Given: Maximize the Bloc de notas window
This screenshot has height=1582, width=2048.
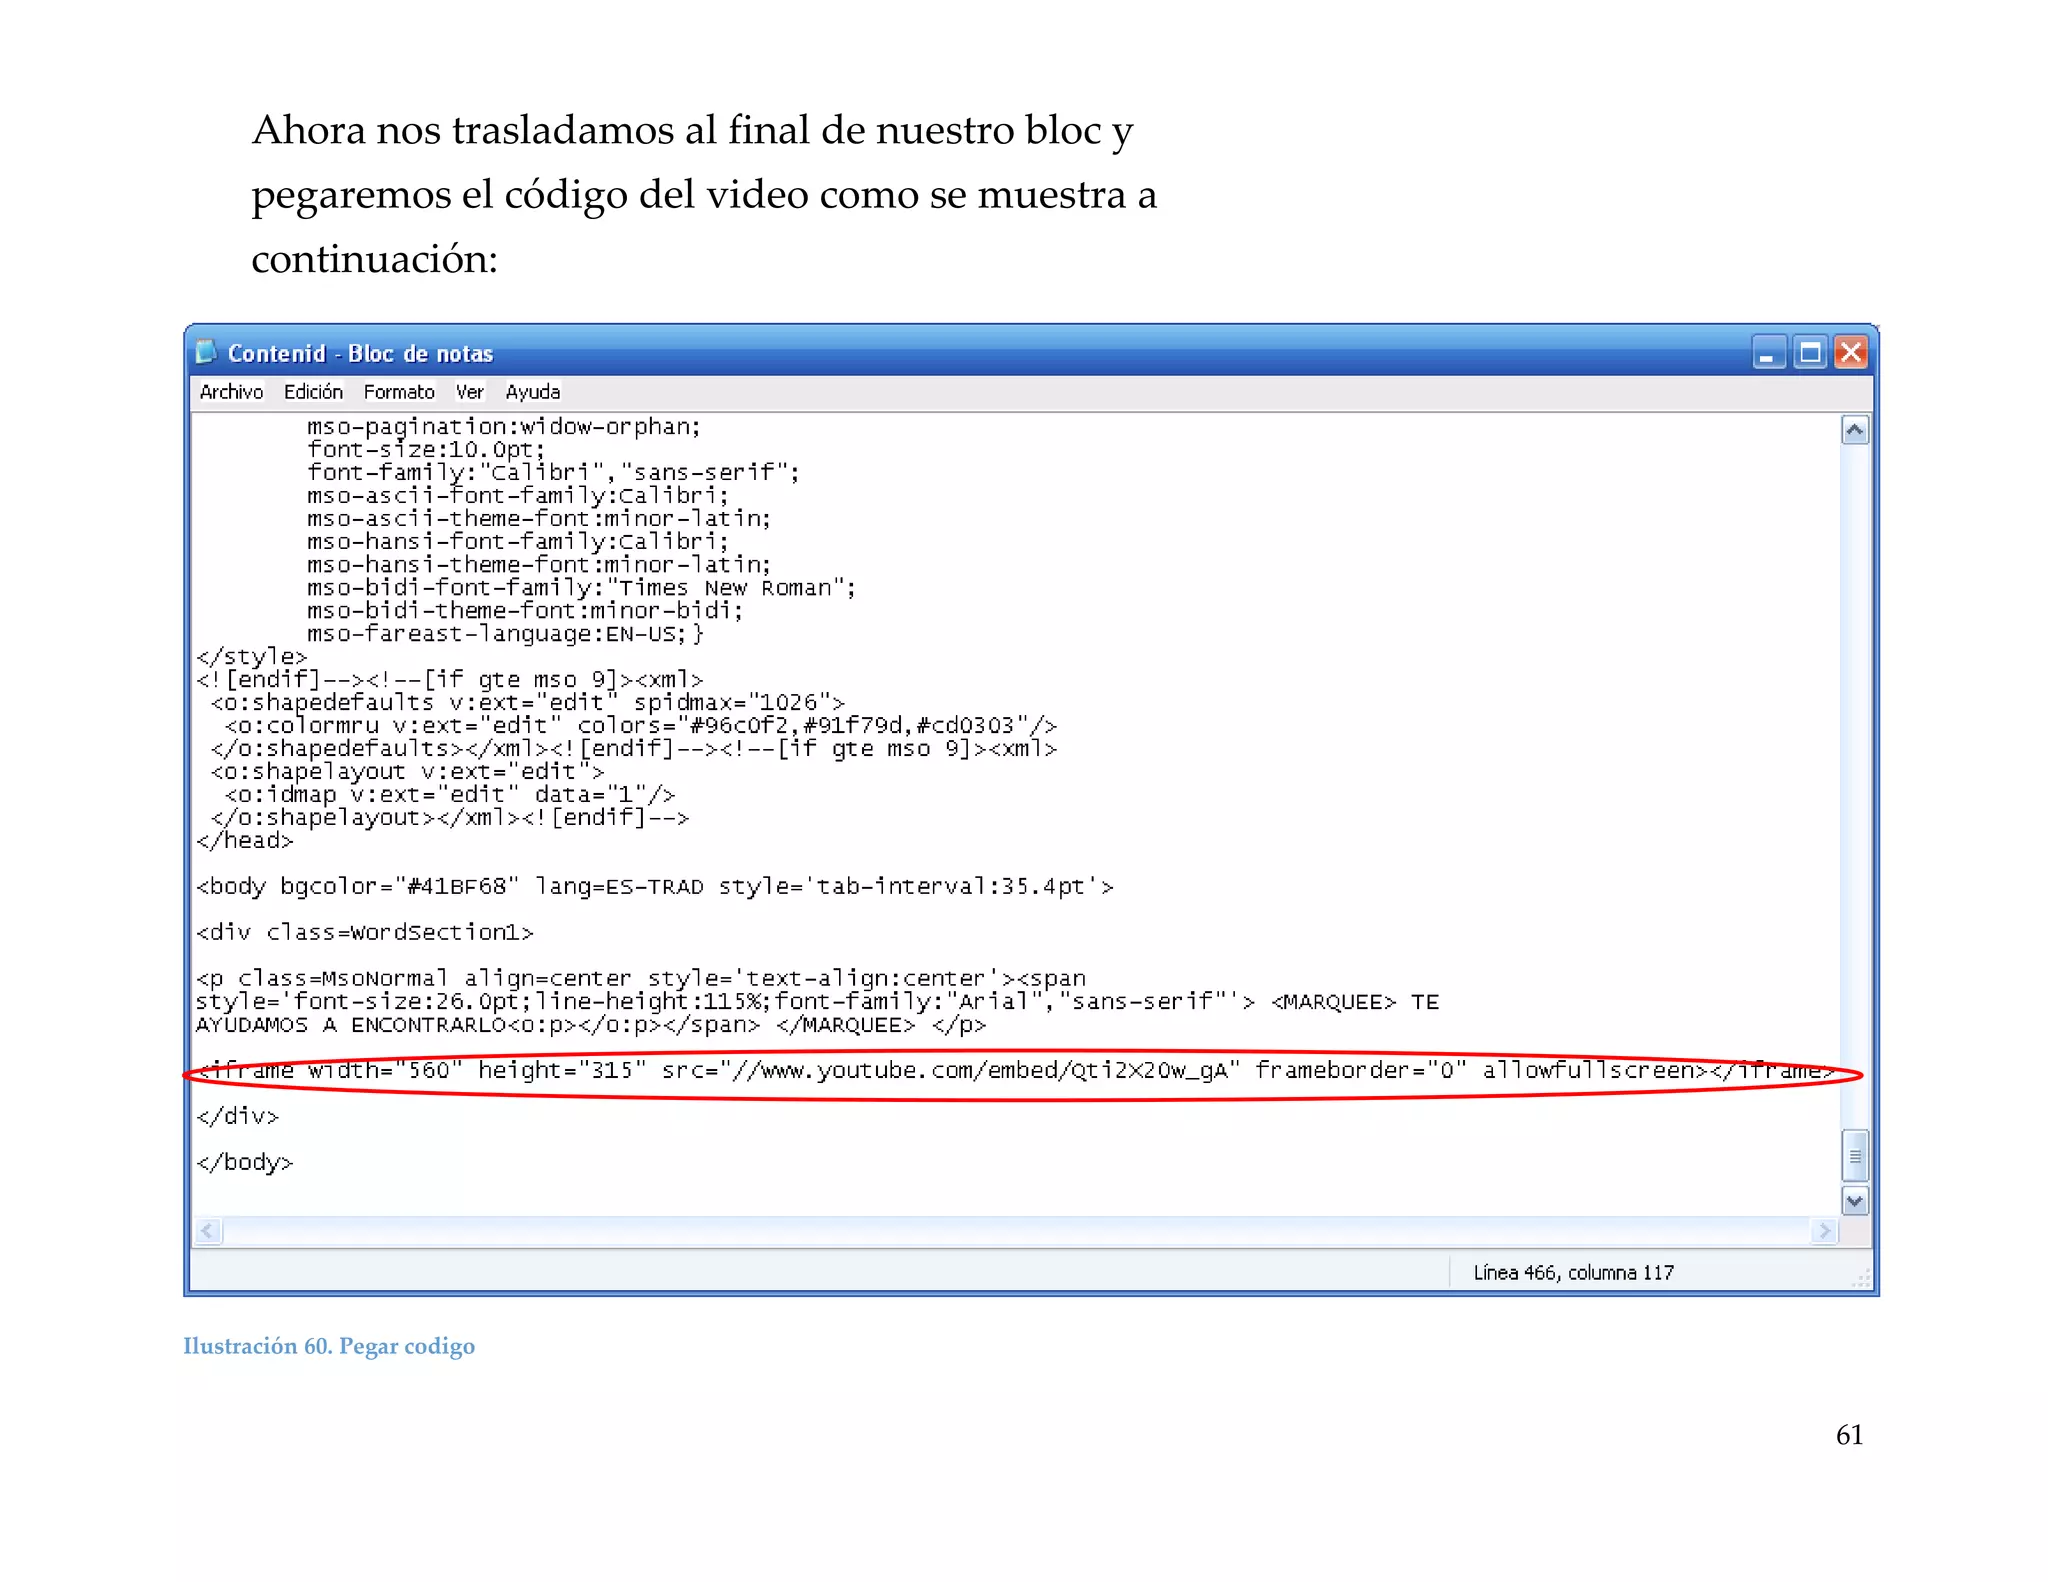Looking at the screenshot, I should pos(1810,353).
